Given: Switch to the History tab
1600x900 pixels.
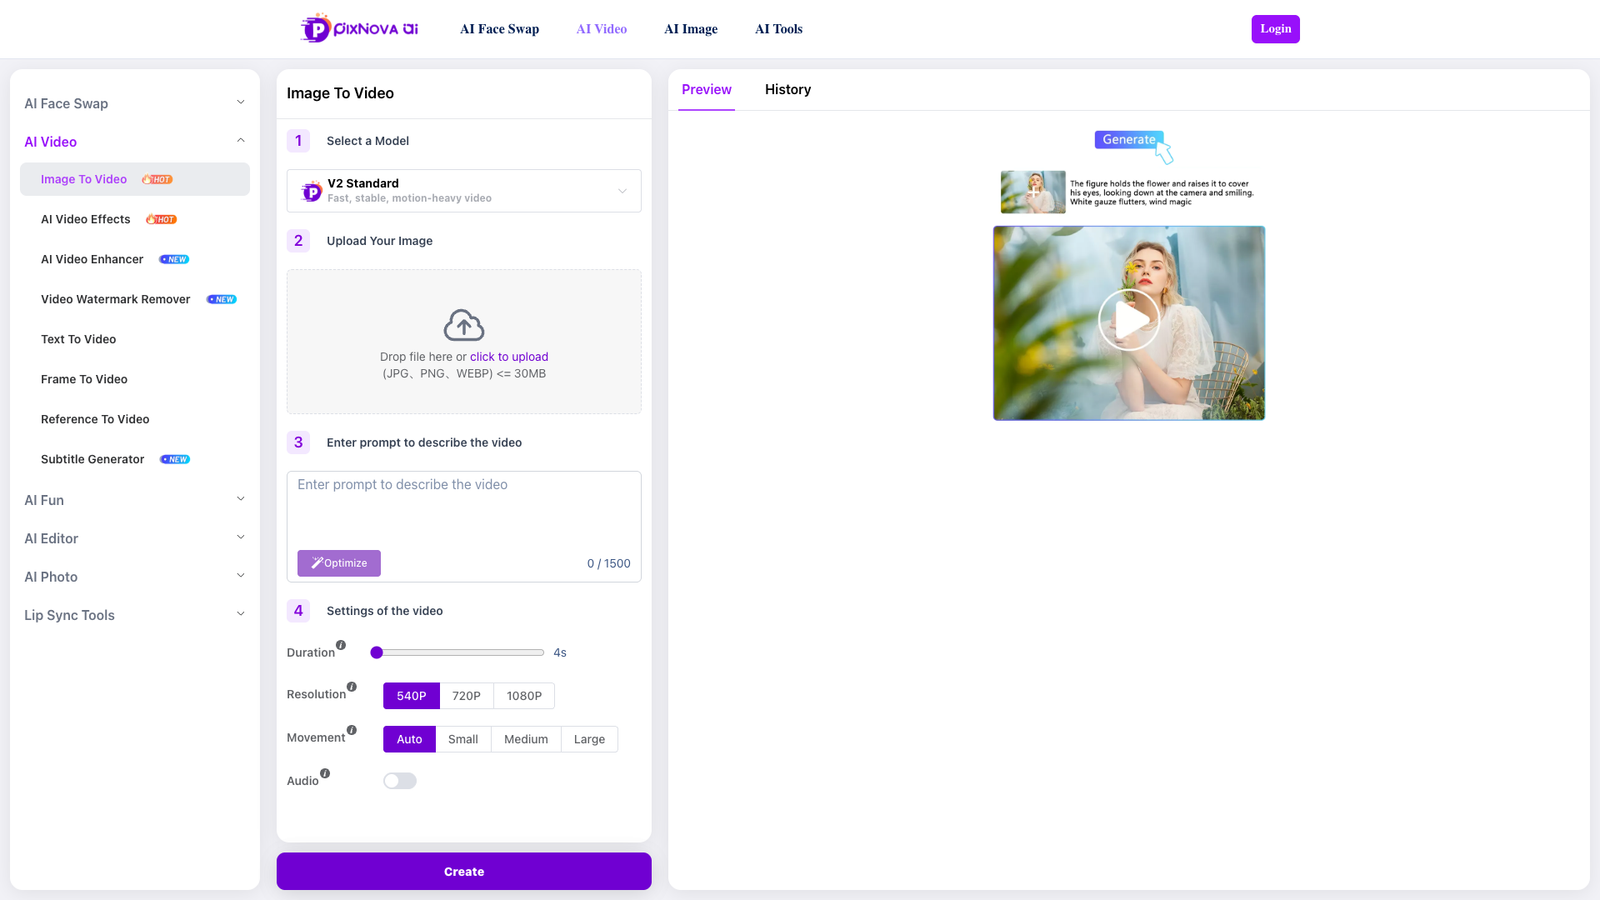Looking at the screenshot, I should coord(788,90).
